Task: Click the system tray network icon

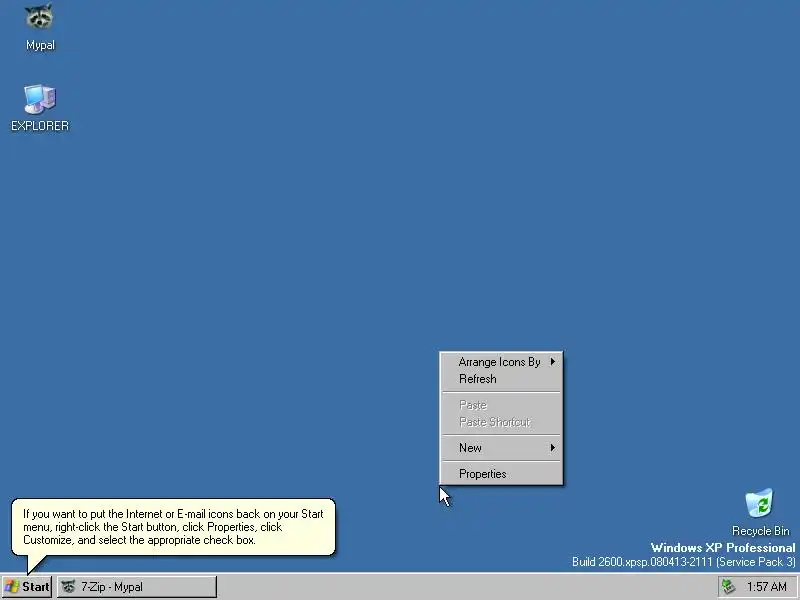Action: click(729, 587)
